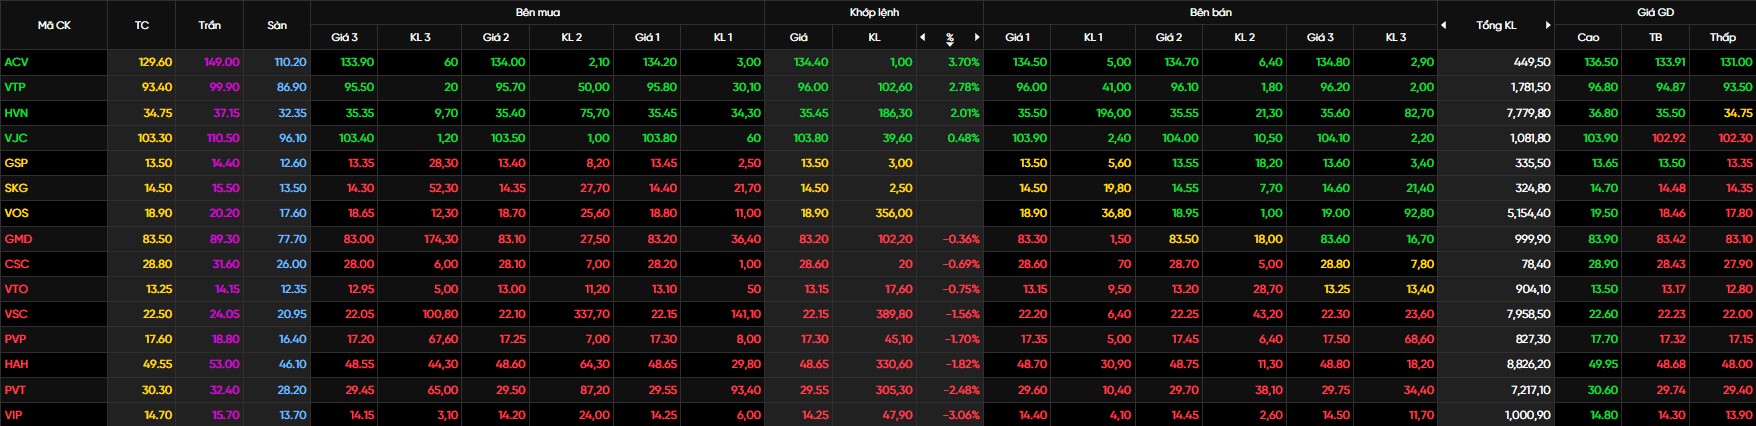Click ACV ceiling price 149.00
Image resolution: width=1756 pixels, height=426 pixels.
point(222,62)
